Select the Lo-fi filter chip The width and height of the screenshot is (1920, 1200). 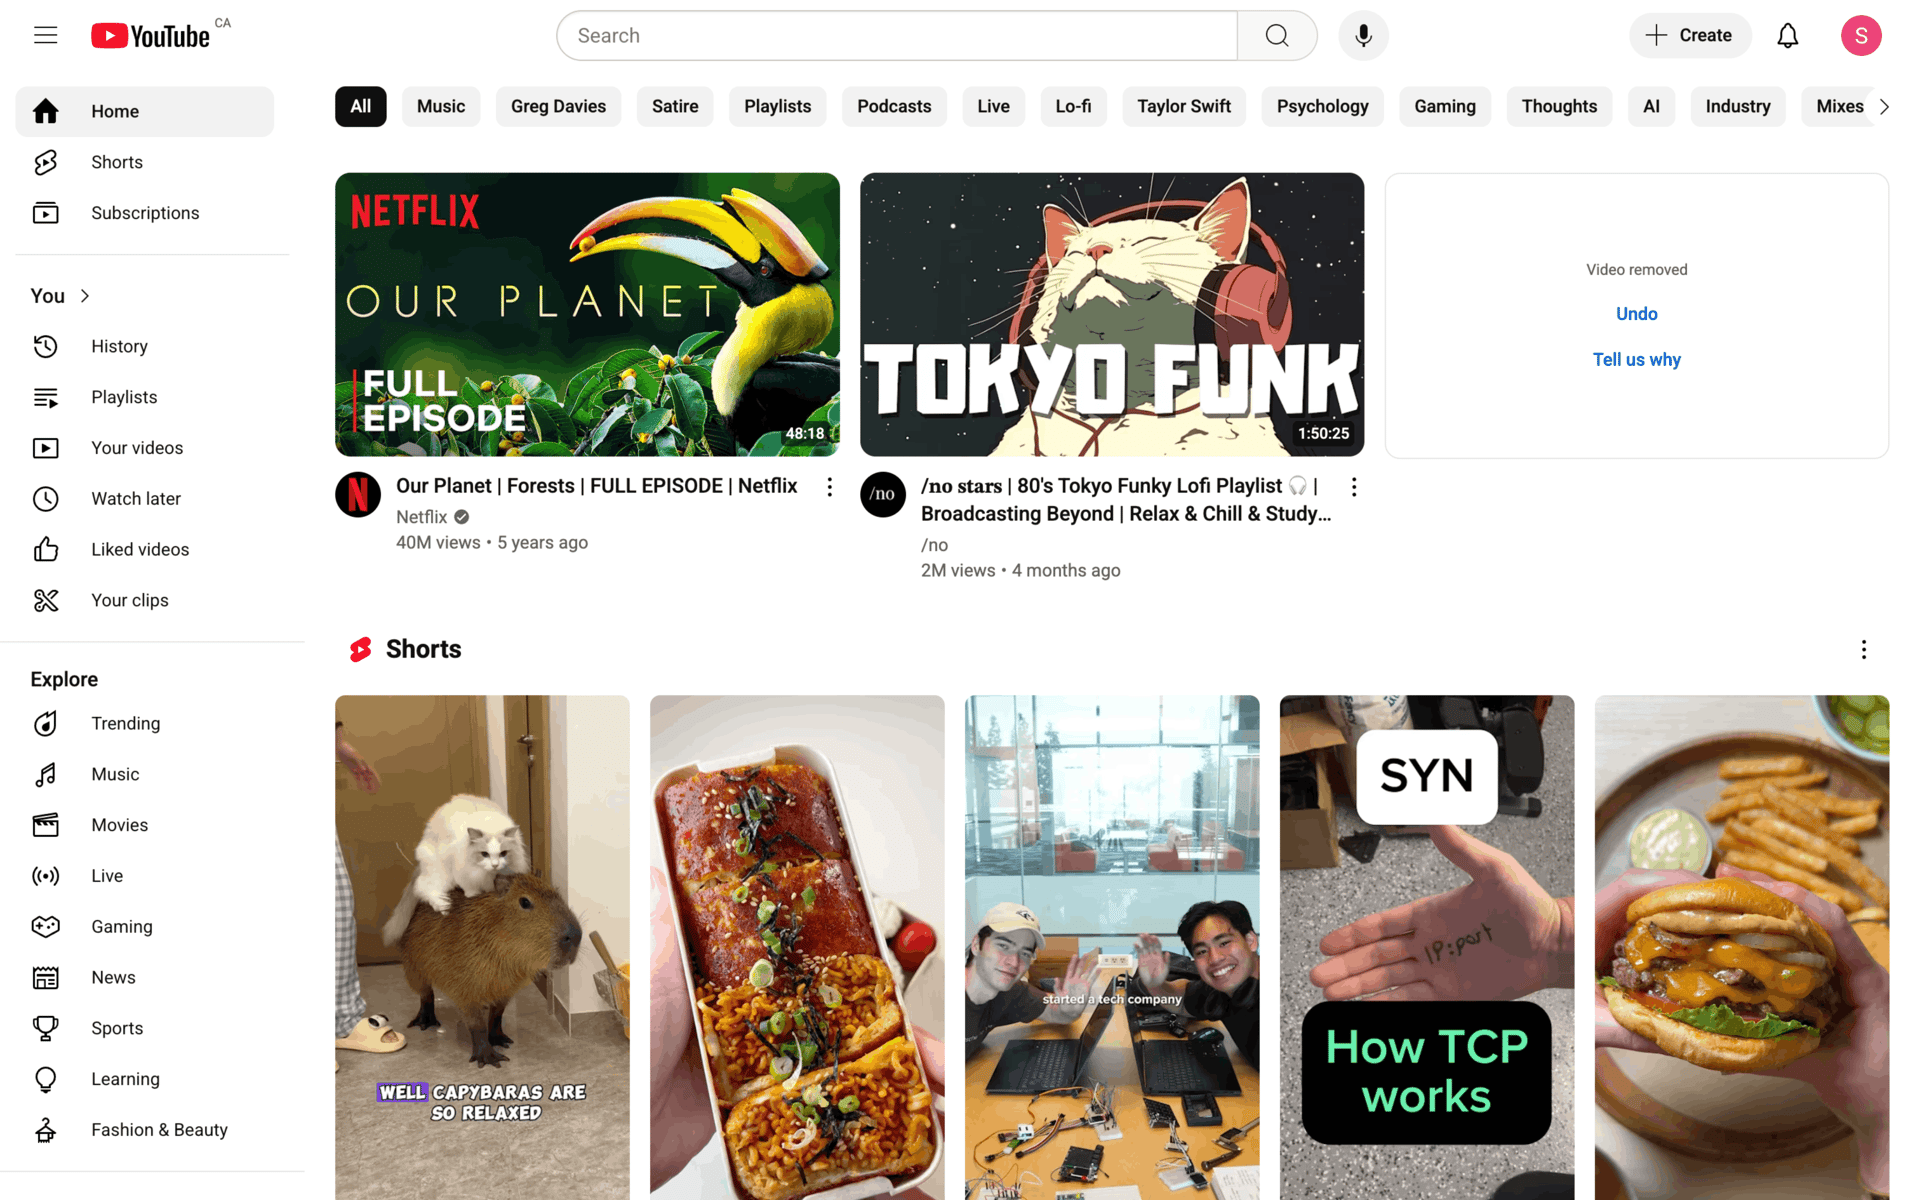1073,107
